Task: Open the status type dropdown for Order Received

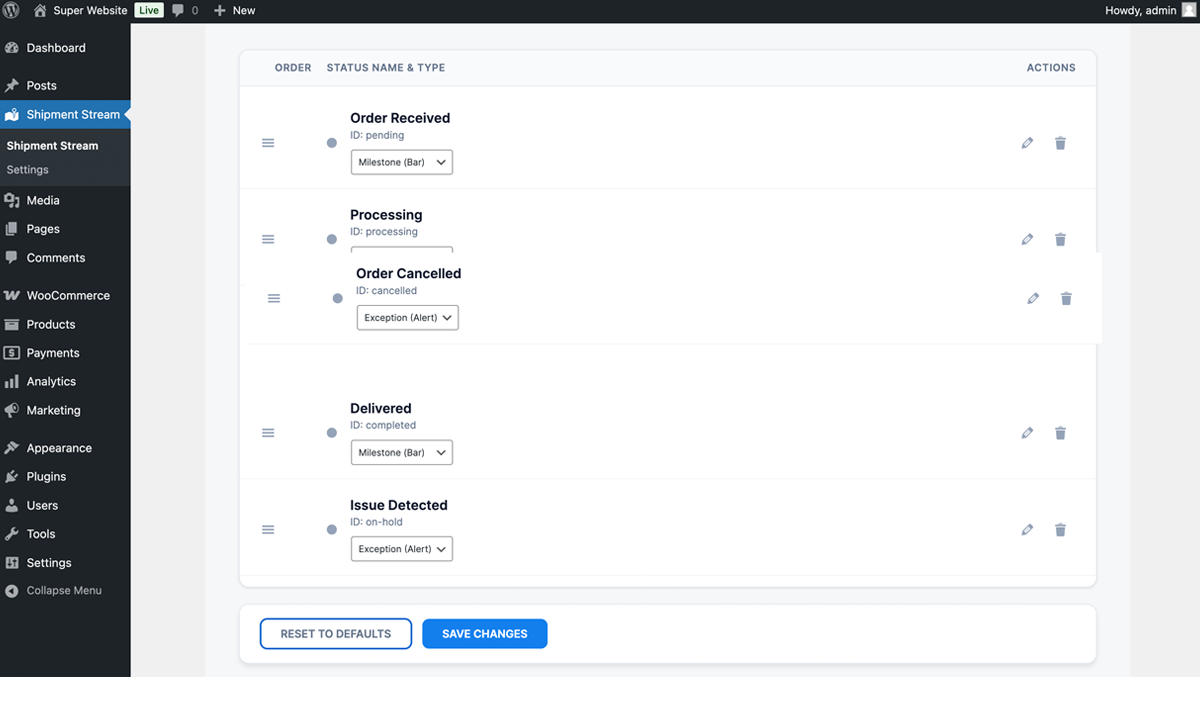Action: click(x=401, y=161)
